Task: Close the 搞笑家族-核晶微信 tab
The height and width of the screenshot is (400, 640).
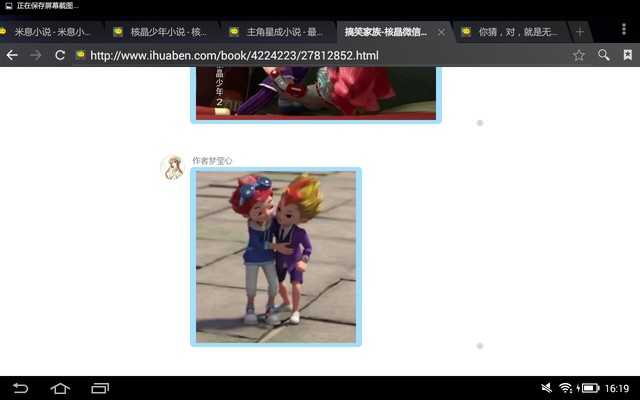Action: click(x=441, y=32)
